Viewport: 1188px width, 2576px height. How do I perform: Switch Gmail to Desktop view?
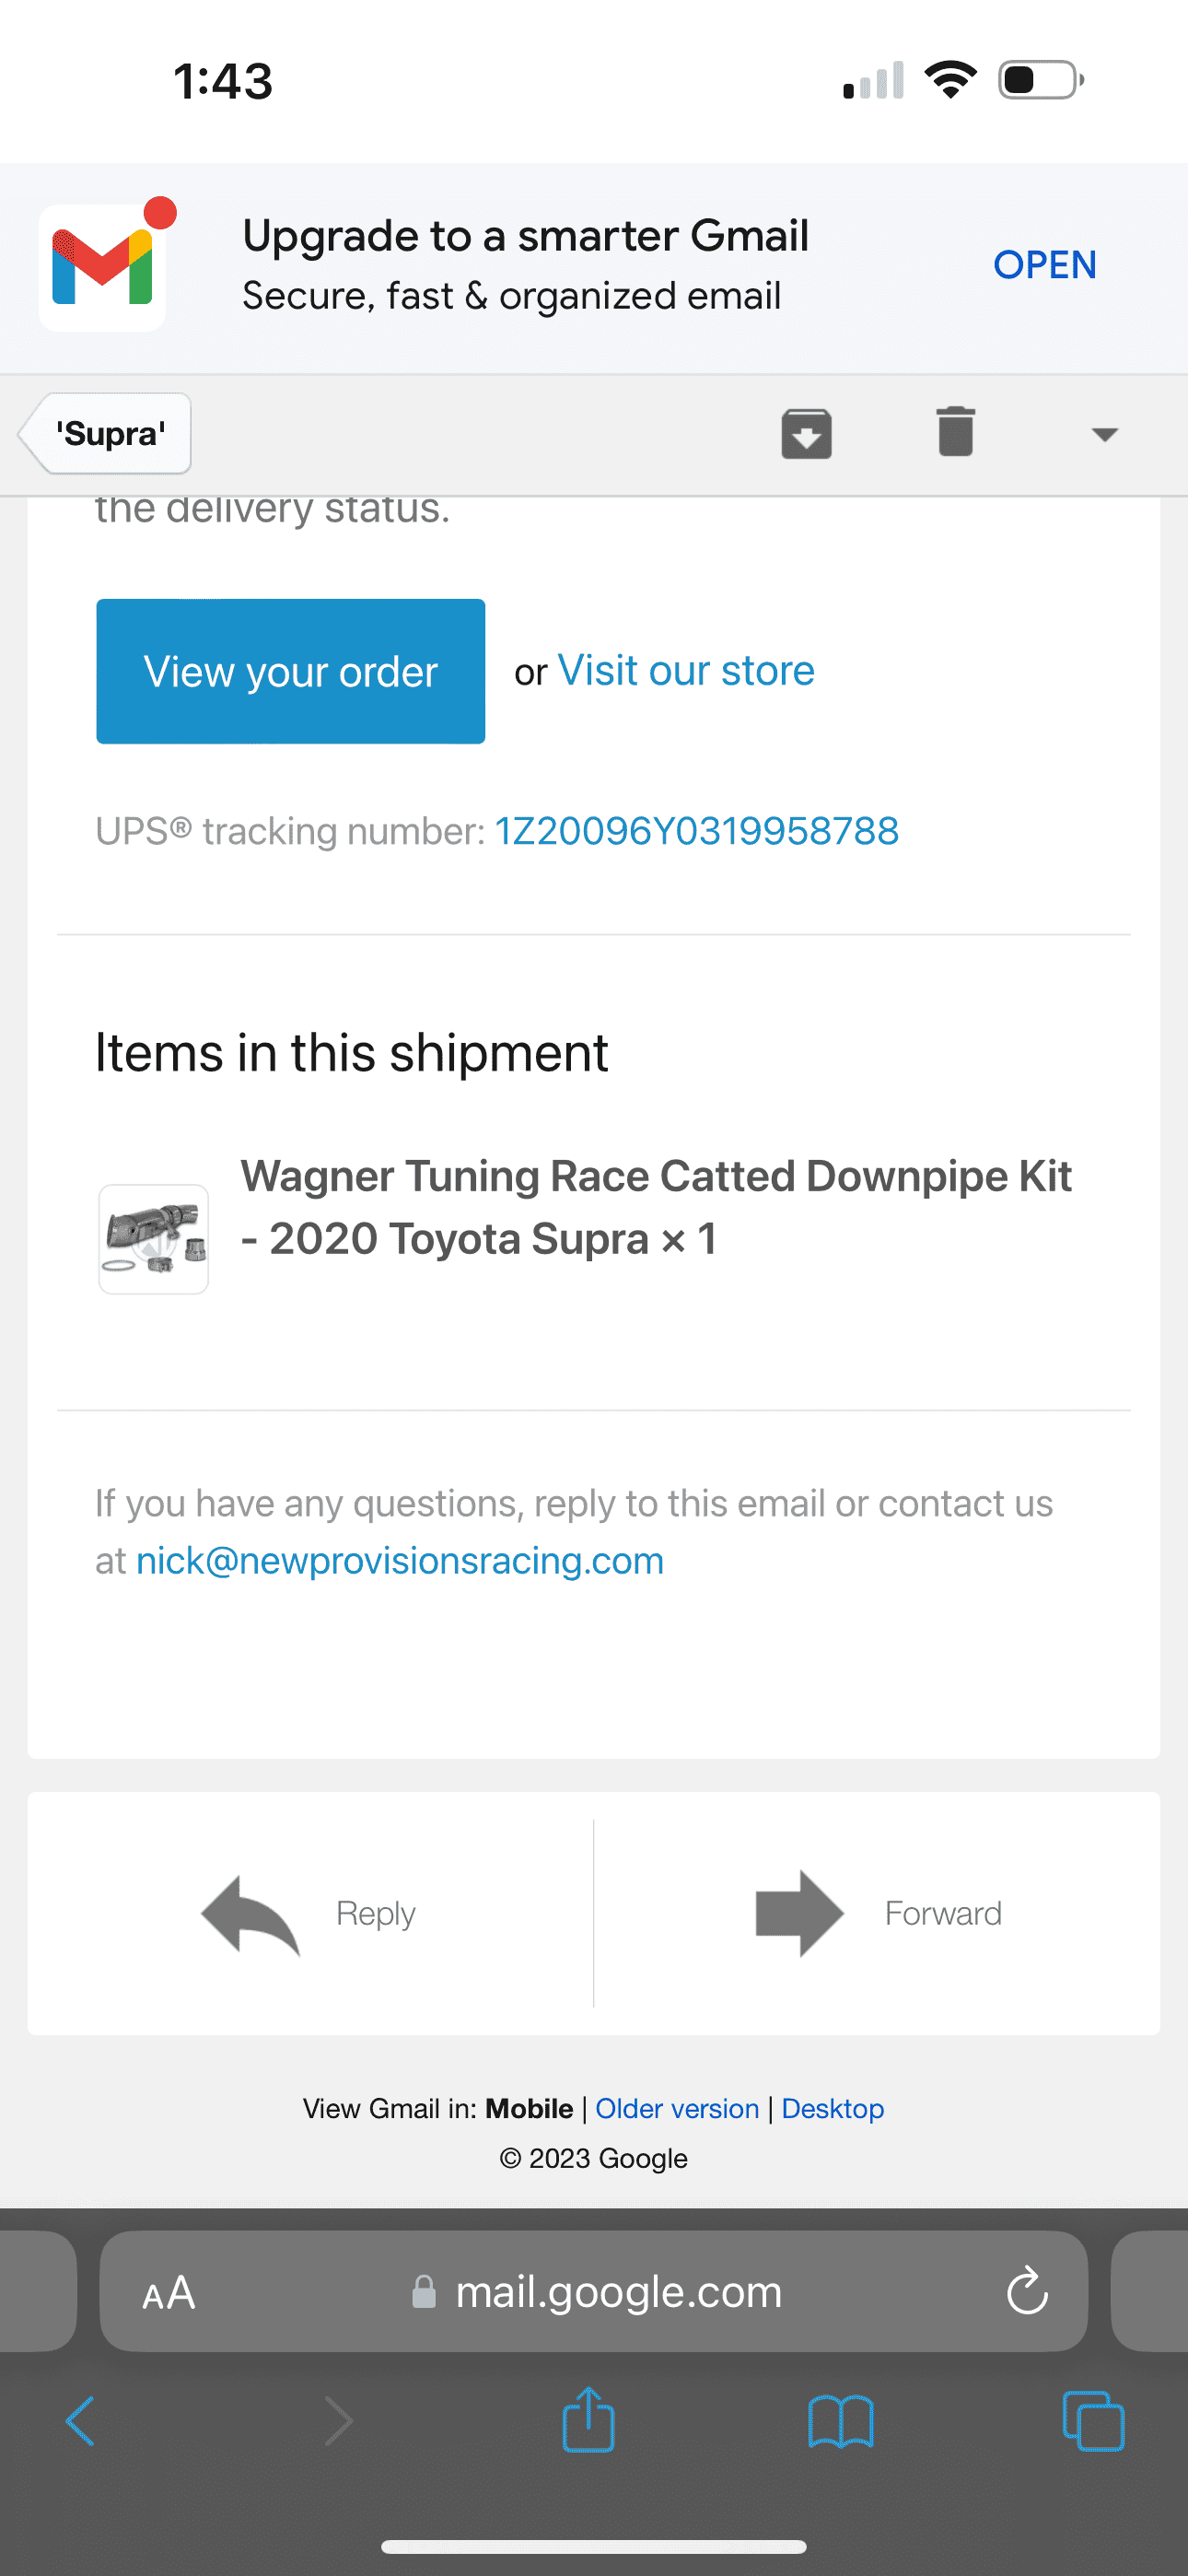tap(833, 2108)
